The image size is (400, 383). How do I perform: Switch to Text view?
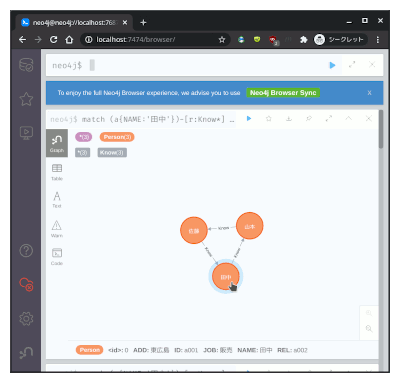point(57,200)
